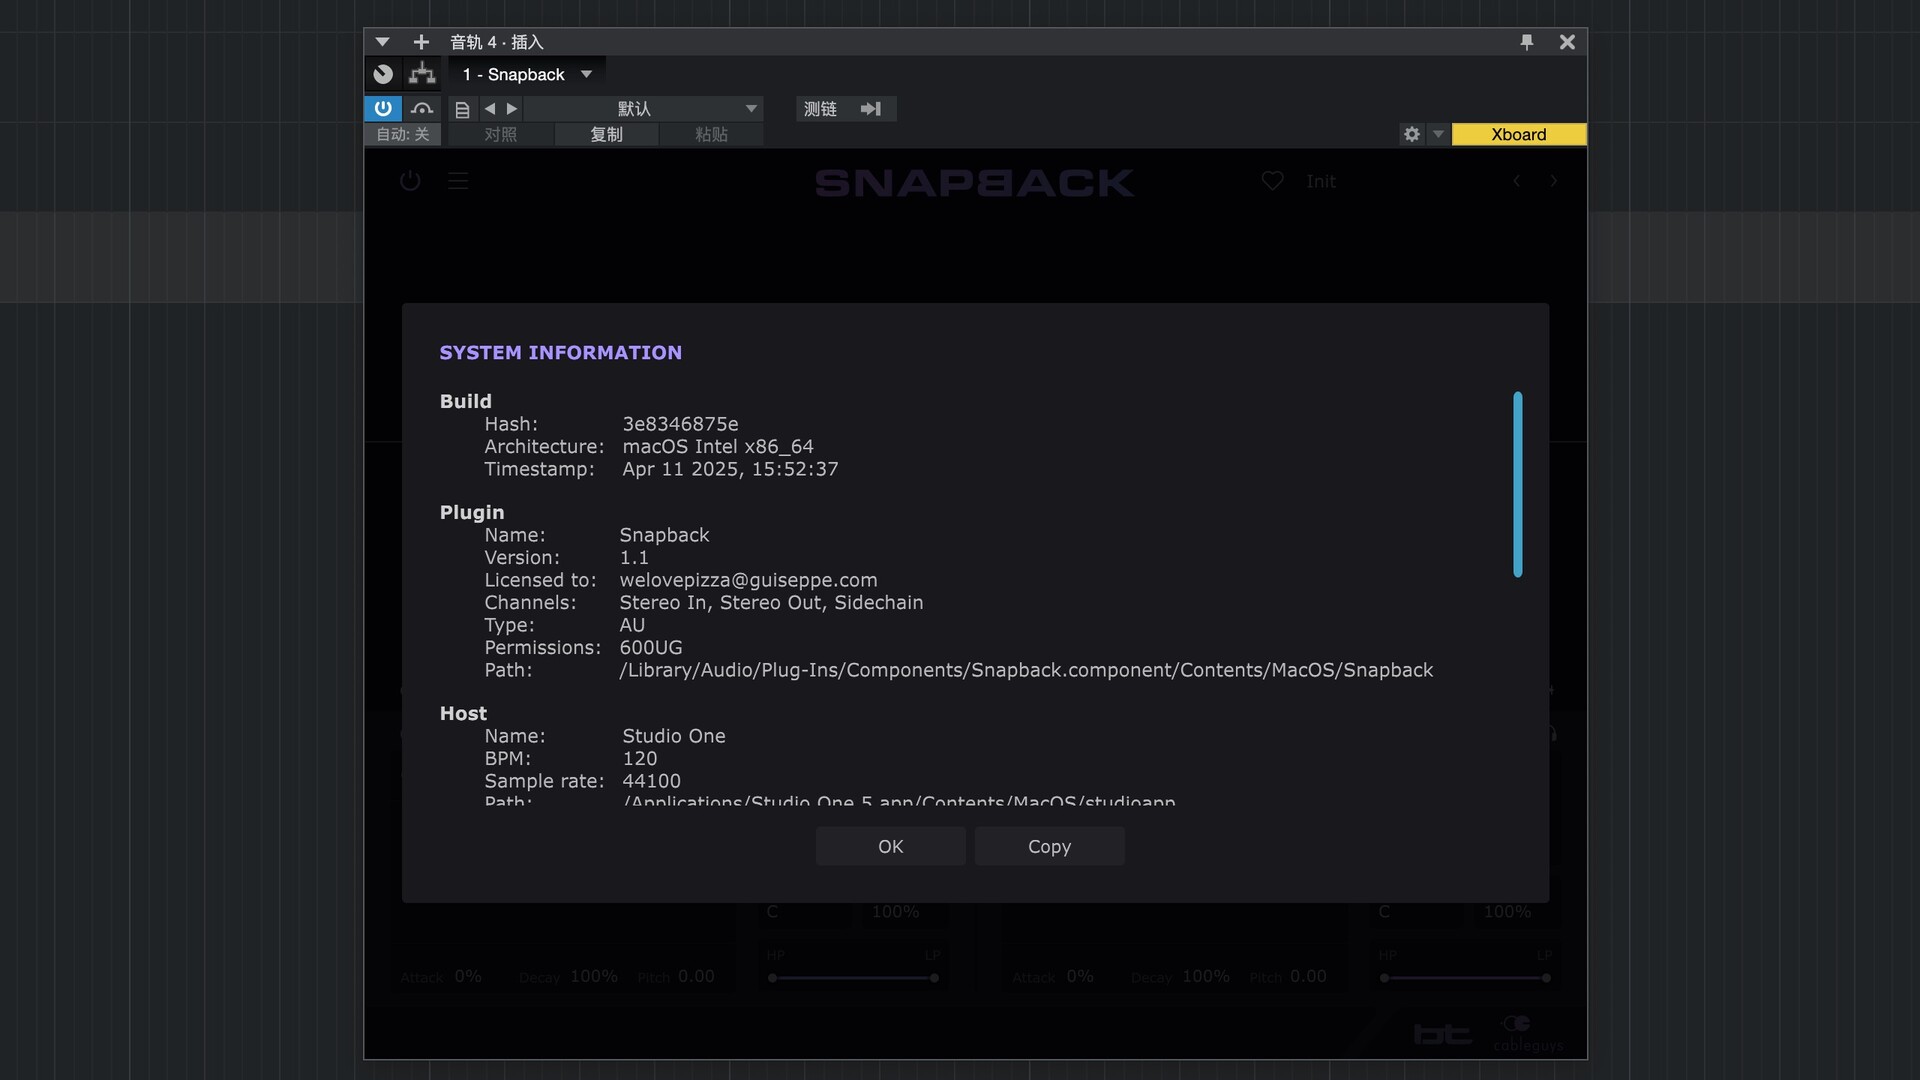Expand the arrow next to gear icon
Screen dimensions: 1920x1080
[1438, 134]
